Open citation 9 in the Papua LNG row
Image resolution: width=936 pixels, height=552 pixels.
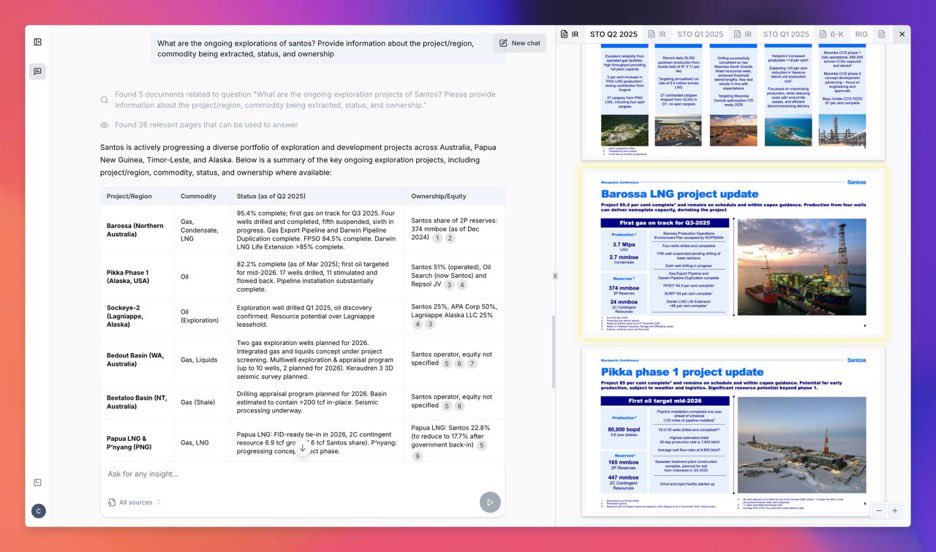[x=417, y=456]
